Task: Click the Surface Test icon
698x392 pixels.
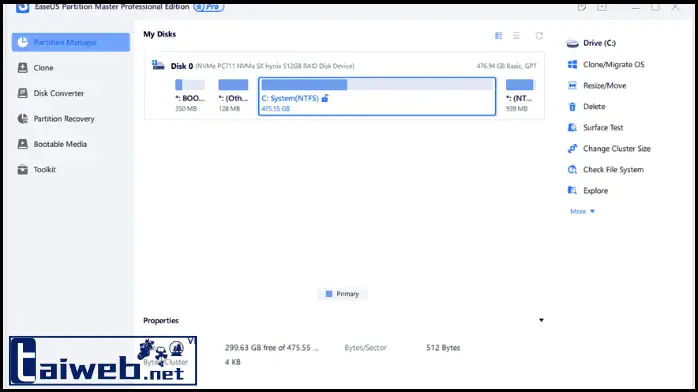Action: (x=572, y=128)
